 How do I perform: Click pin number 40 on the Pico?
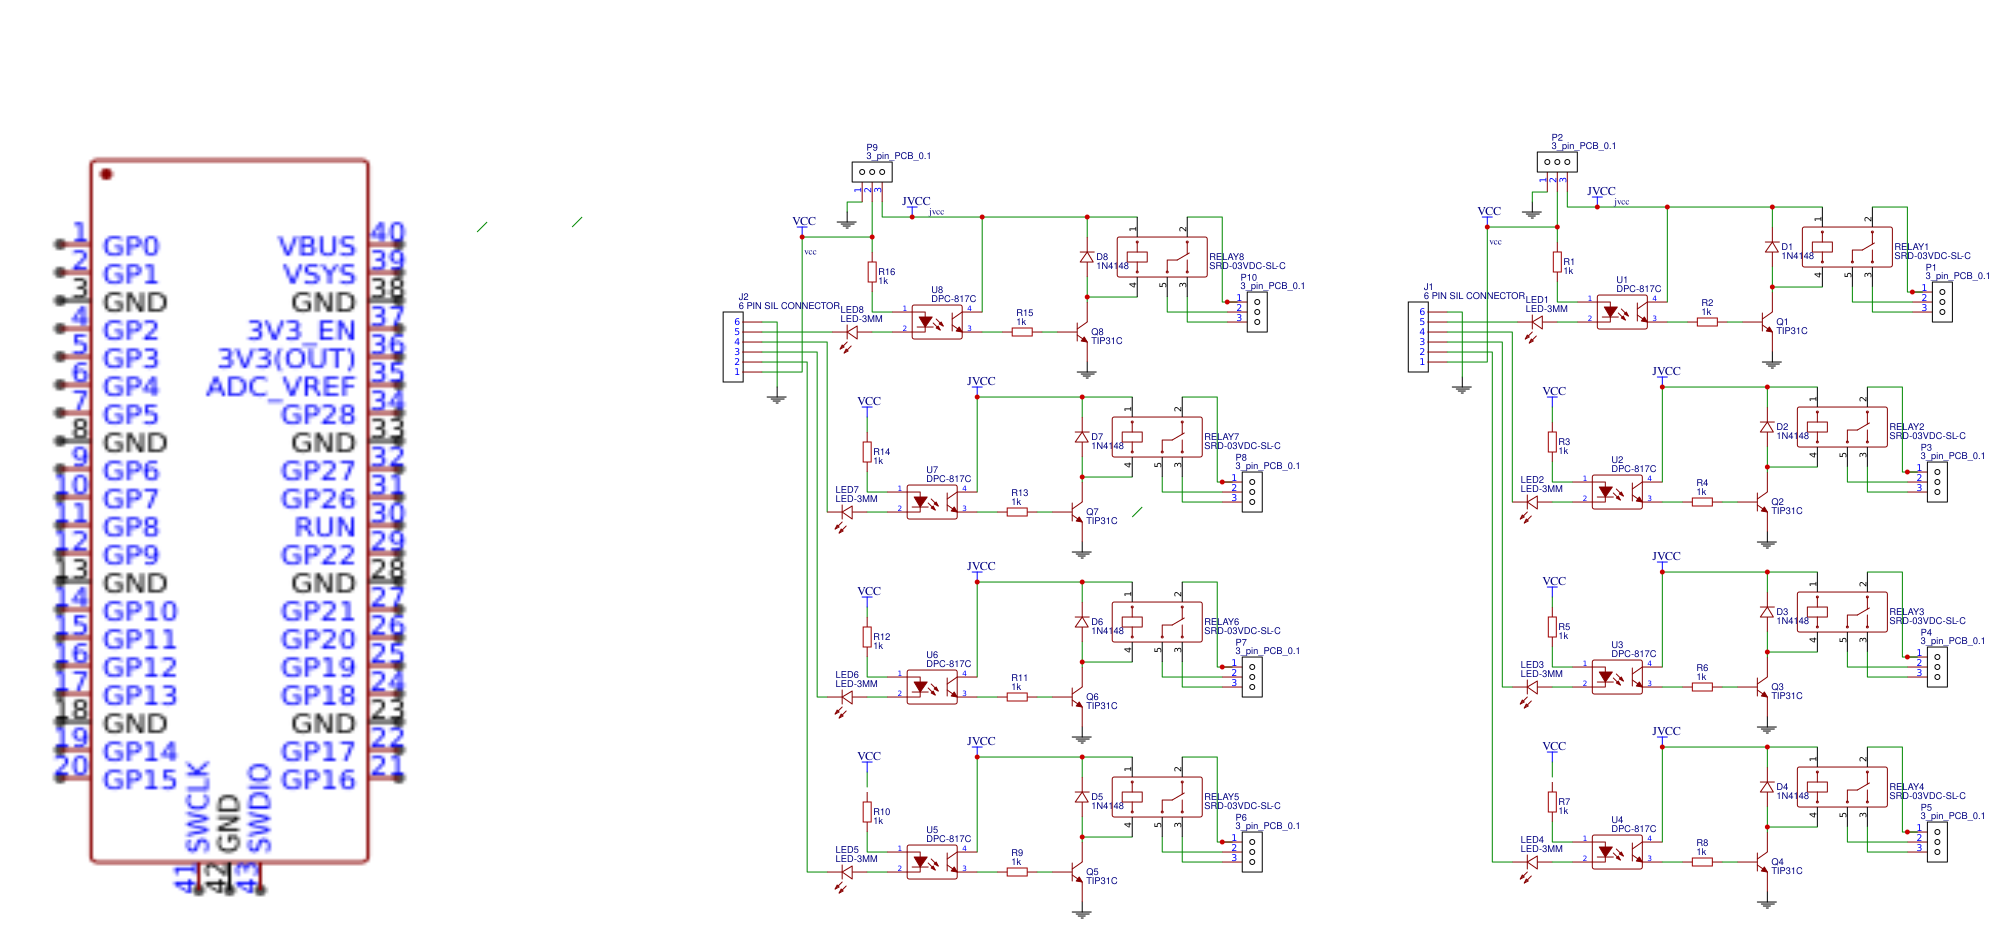(x=388, y=233)
